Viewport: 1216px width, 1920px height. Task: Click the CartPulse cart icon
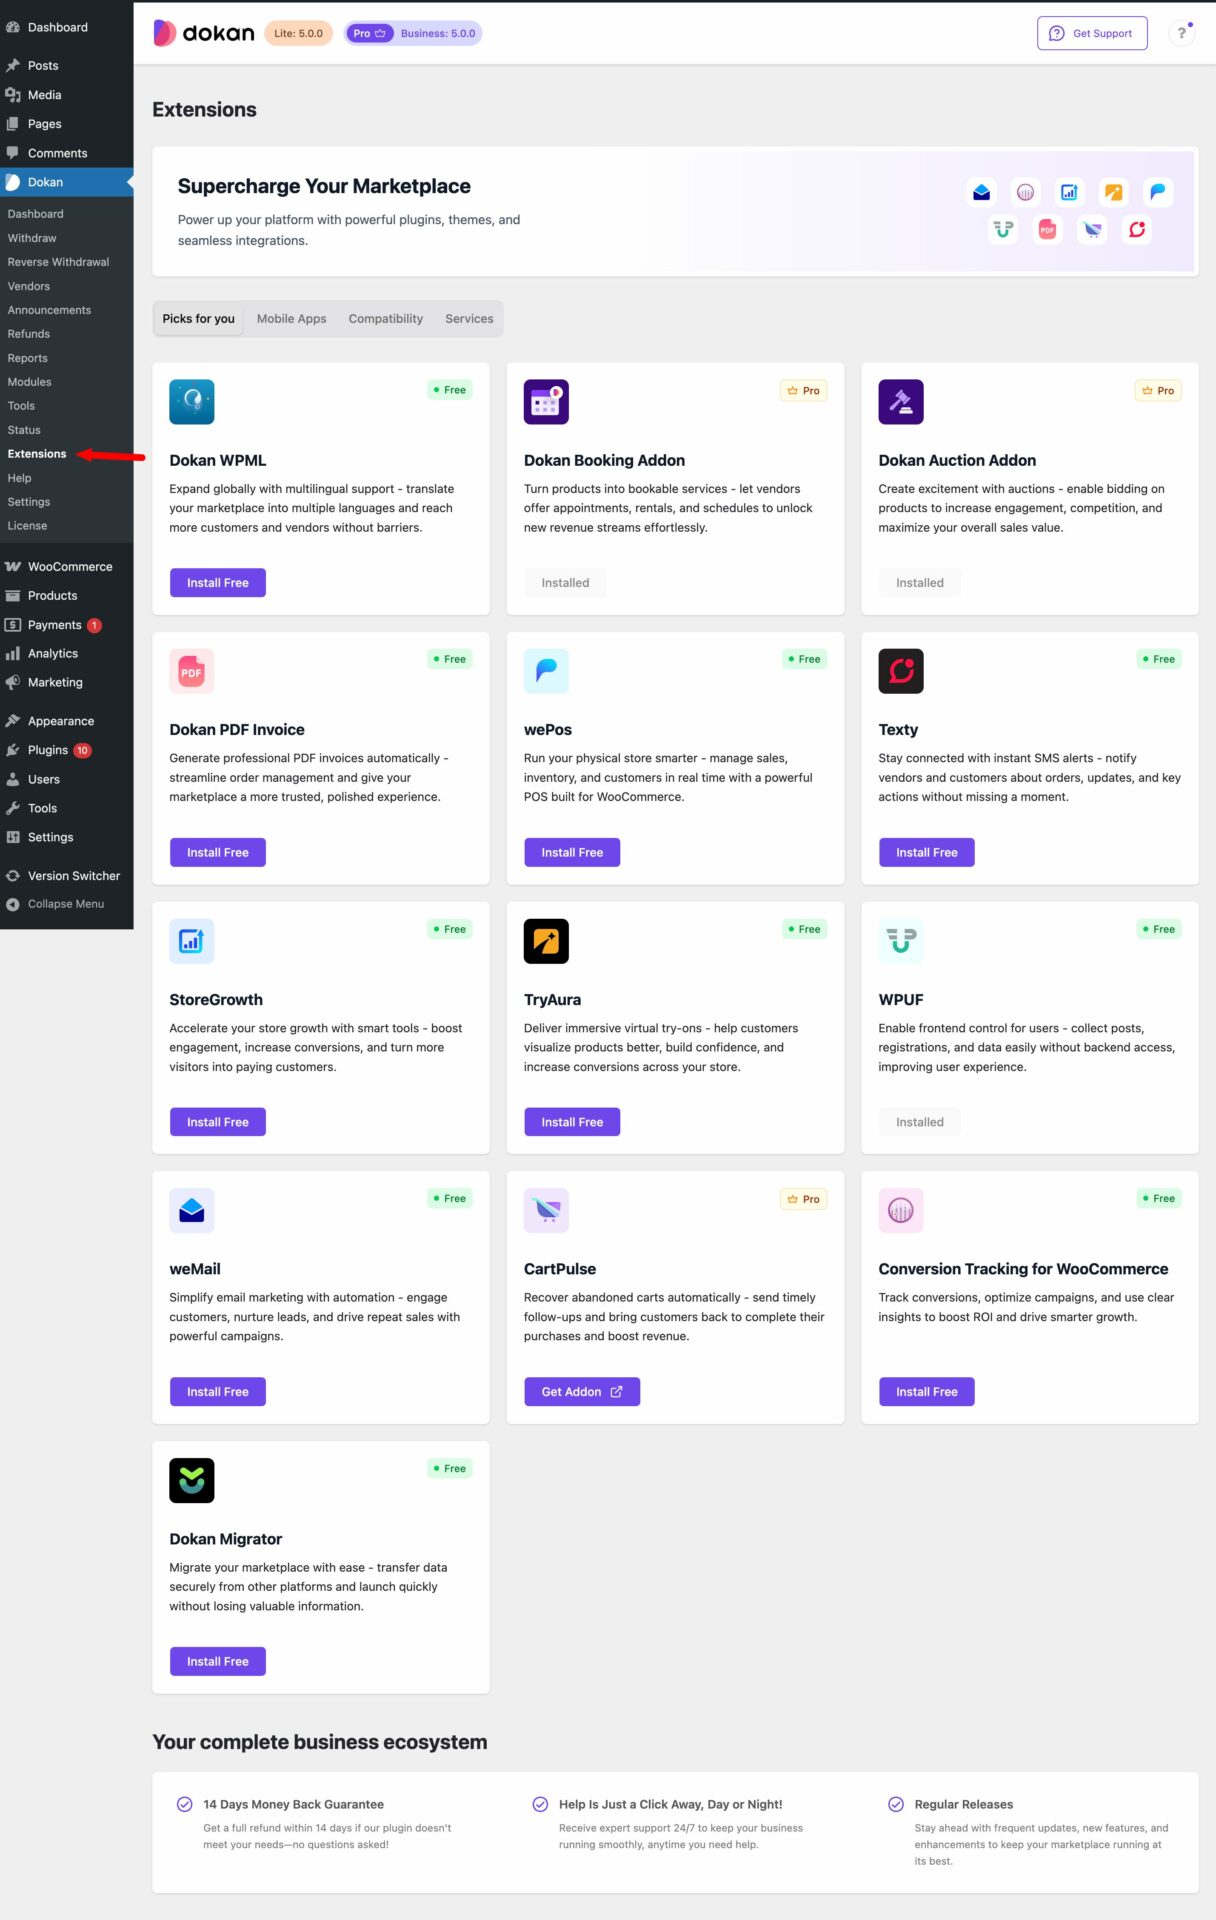coord(546,1211)
